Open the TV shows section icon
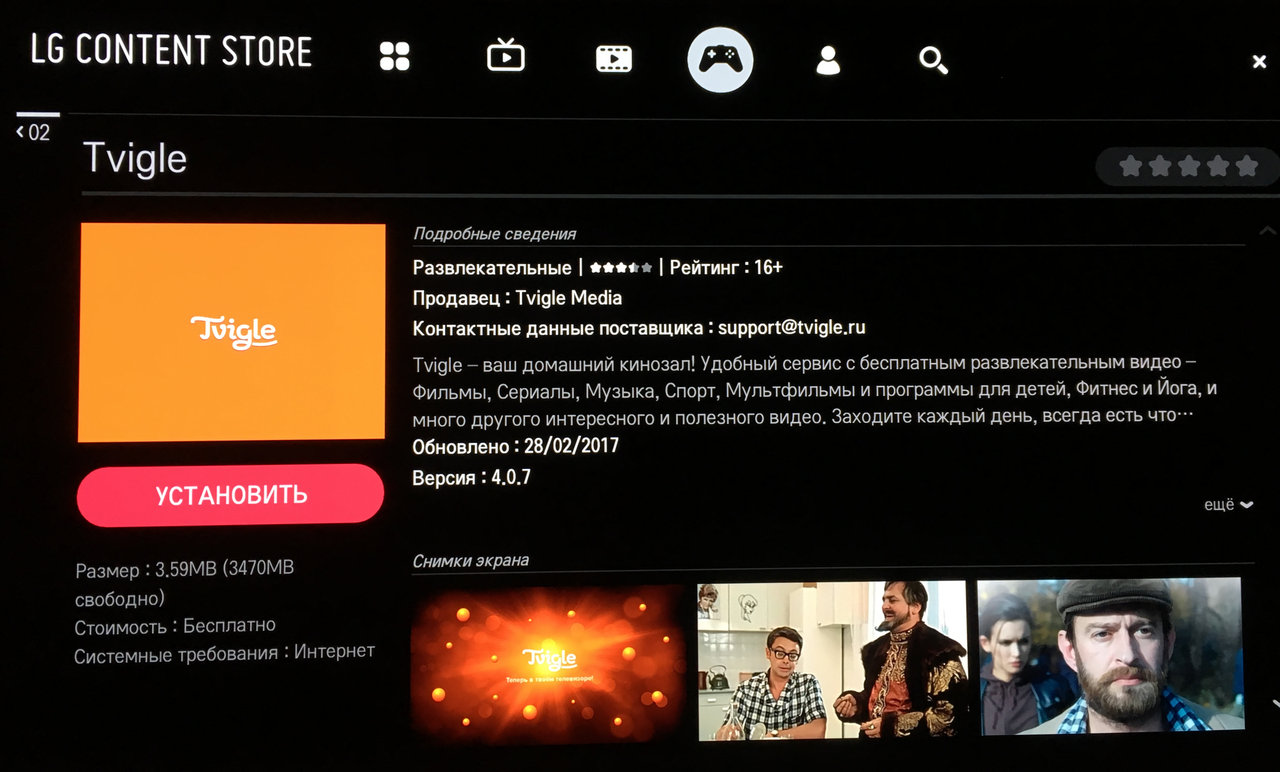Image resolution: width=1280 pixels, height=772 pixels. pos(506,55)
